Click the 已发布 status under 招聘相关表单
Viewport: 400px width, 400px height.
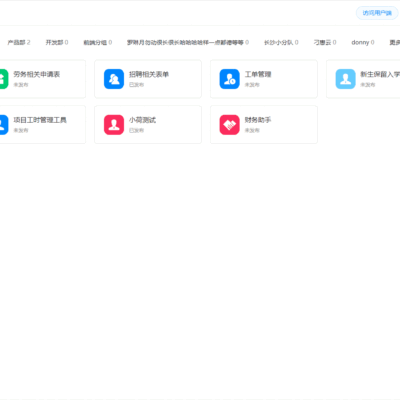click(x=136, y=85)
